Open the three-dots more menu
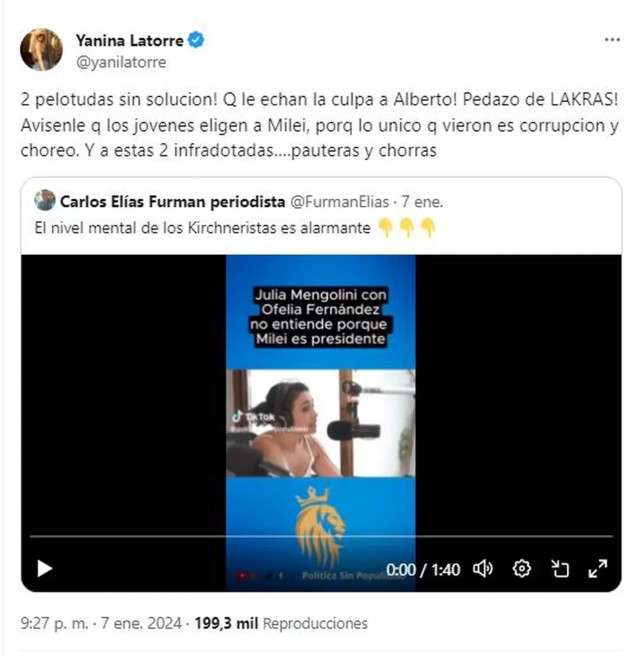This screenshot has width=638, height=656. pos(612,40)
